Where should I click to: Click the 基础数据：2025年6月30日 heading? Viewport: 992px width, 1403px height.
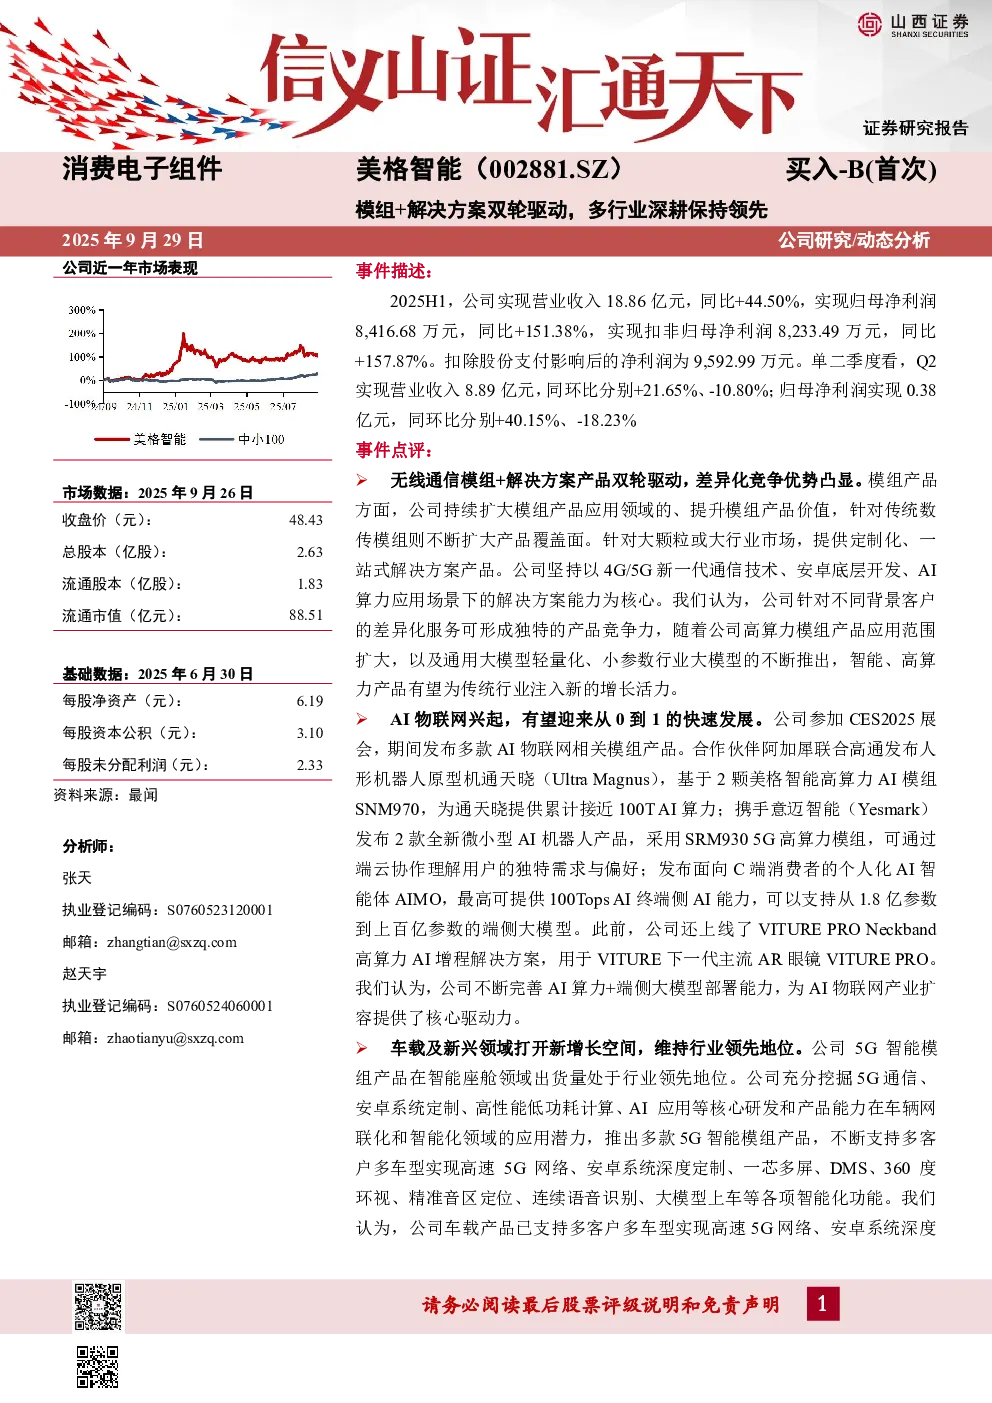click(x=158, y=674)
